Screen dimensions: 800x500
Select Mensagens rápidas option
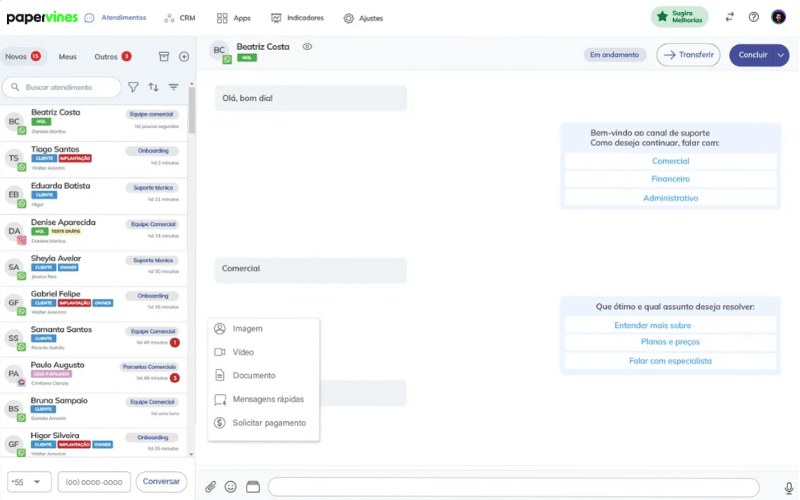263,399
